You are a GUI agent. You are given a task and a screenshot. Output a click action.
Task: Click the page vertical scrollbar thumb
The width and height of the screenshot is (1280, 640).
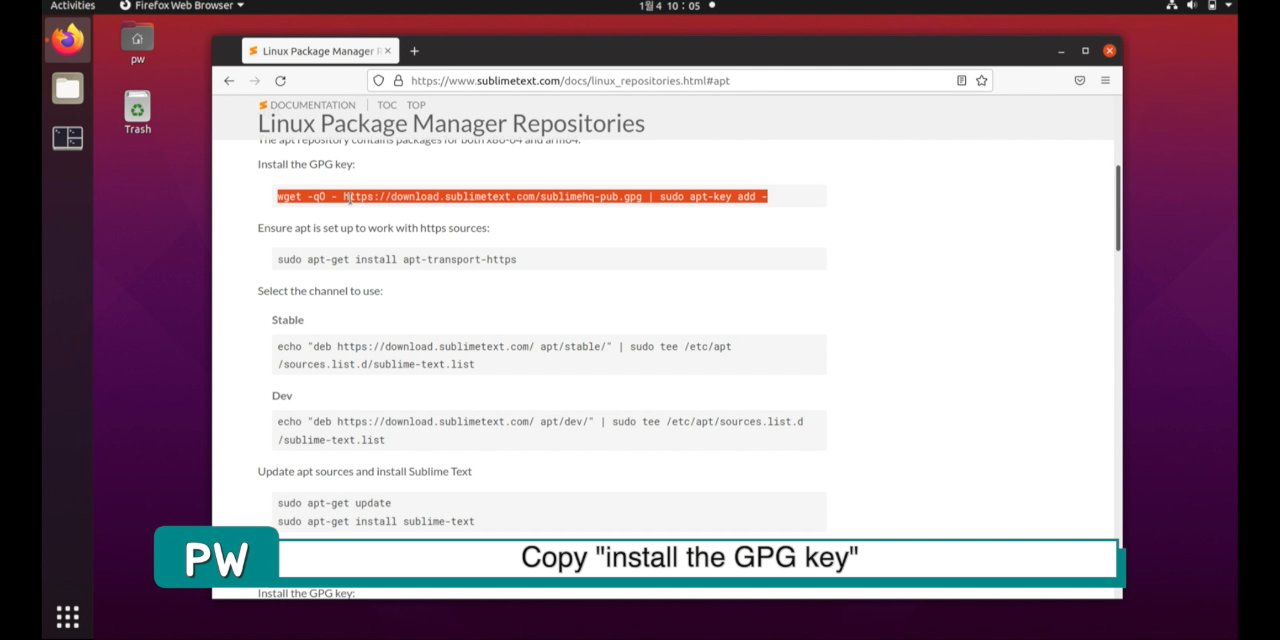tap(1117, 207)
